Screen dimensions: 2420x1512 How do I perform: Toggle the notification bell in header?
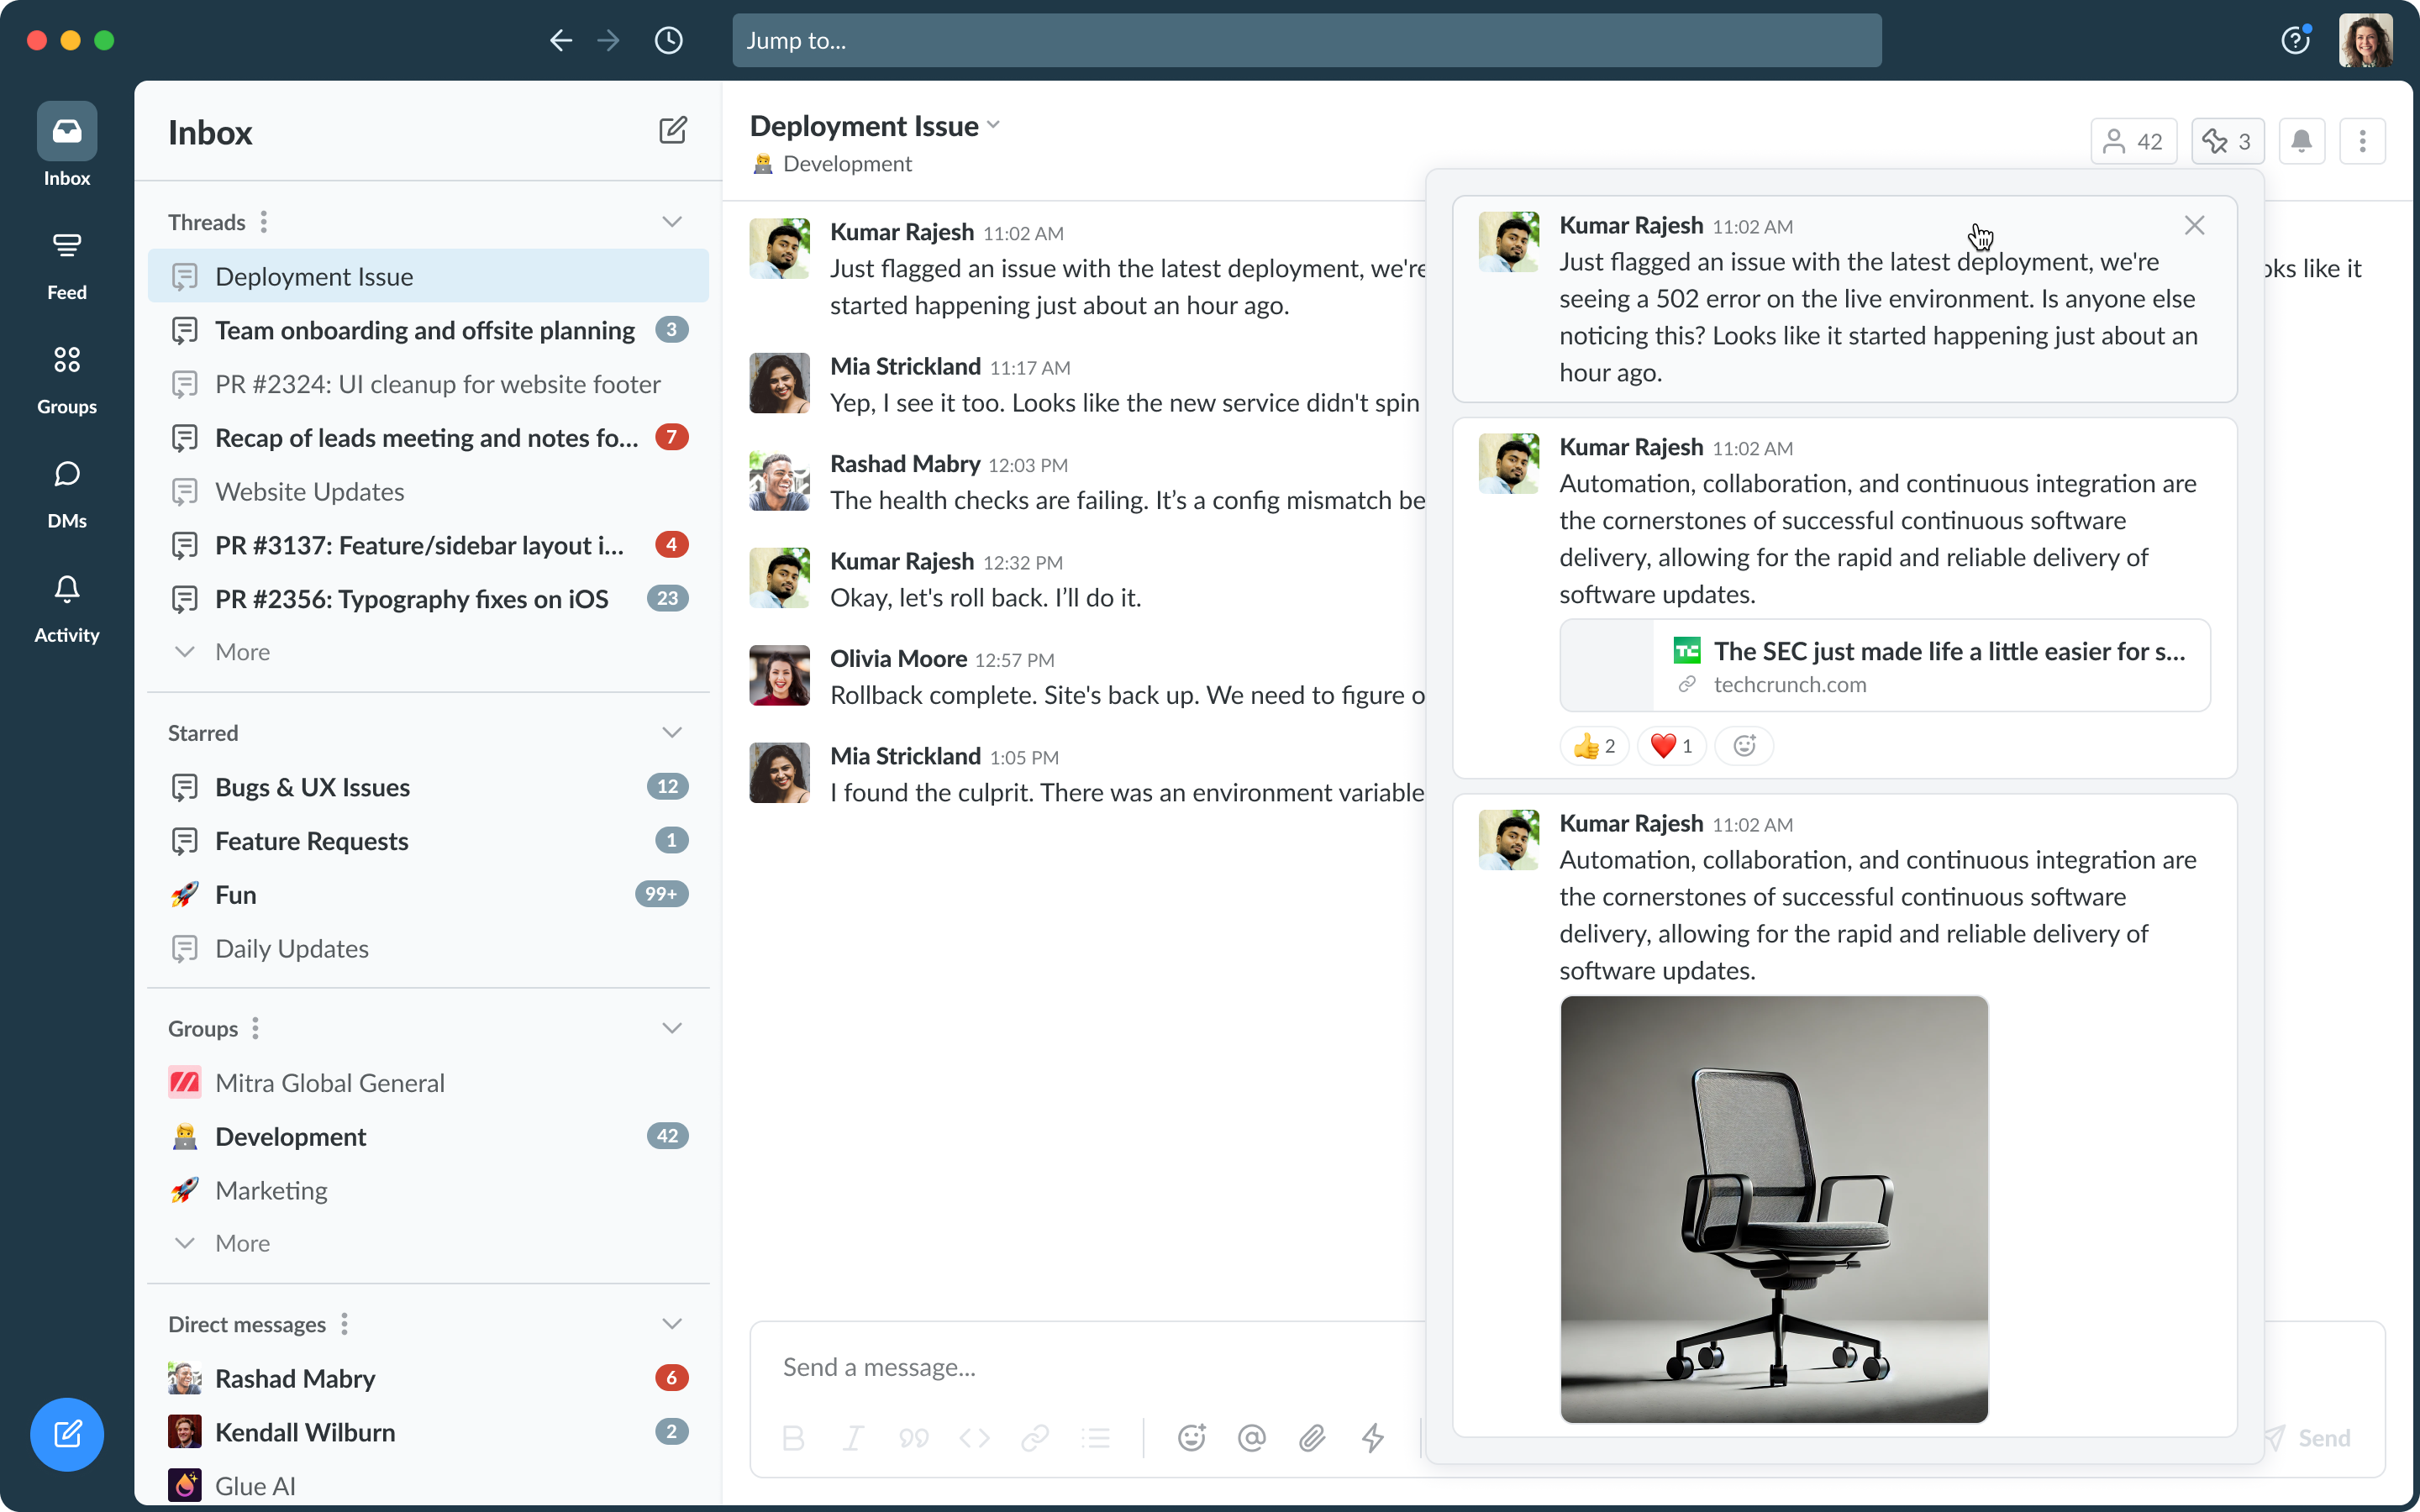[x=2301, y=141]
